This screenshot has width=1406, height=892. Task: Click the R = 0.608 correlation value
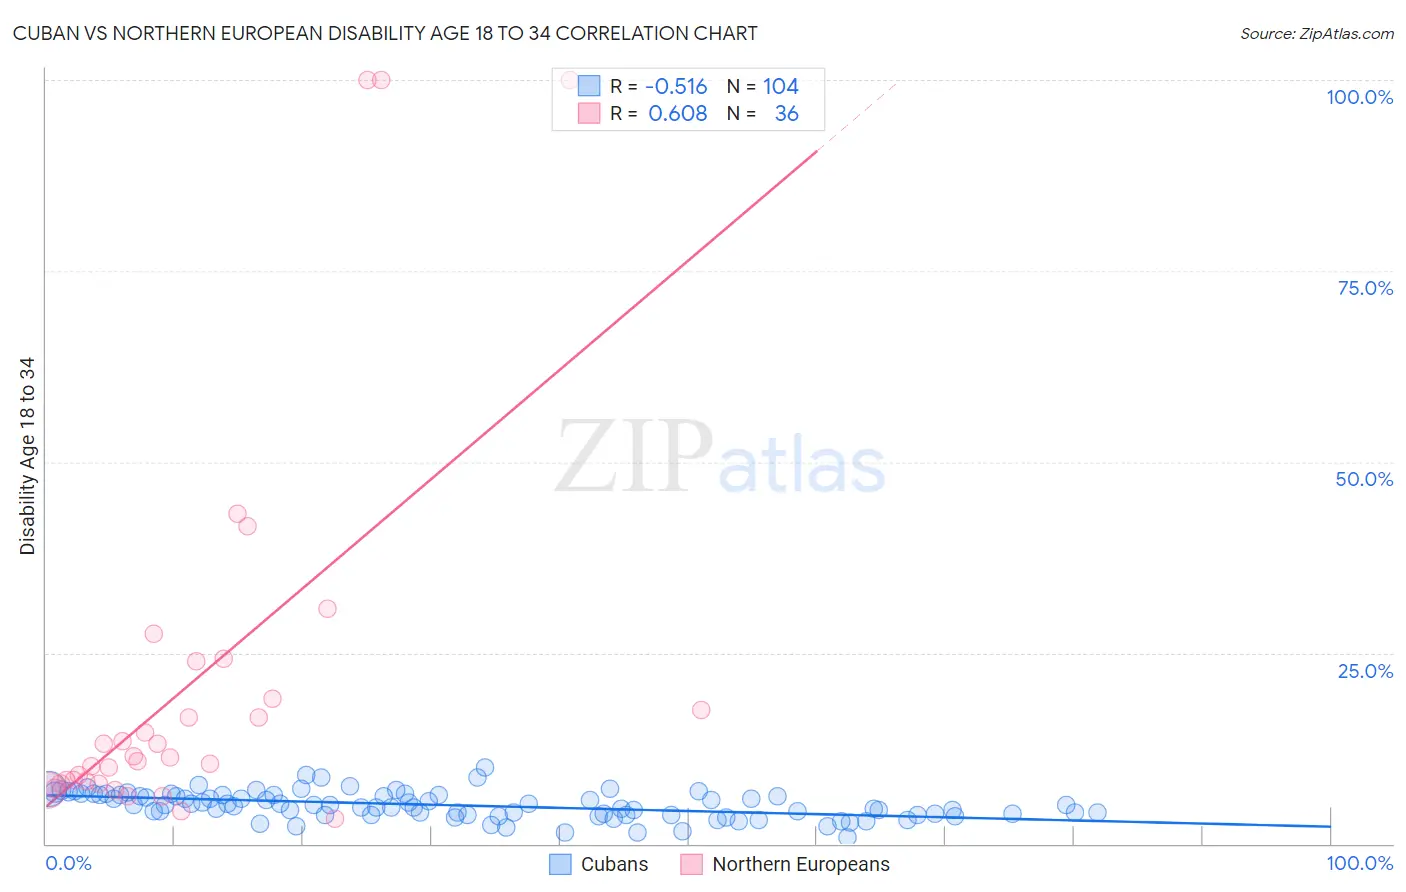[658, 113]
